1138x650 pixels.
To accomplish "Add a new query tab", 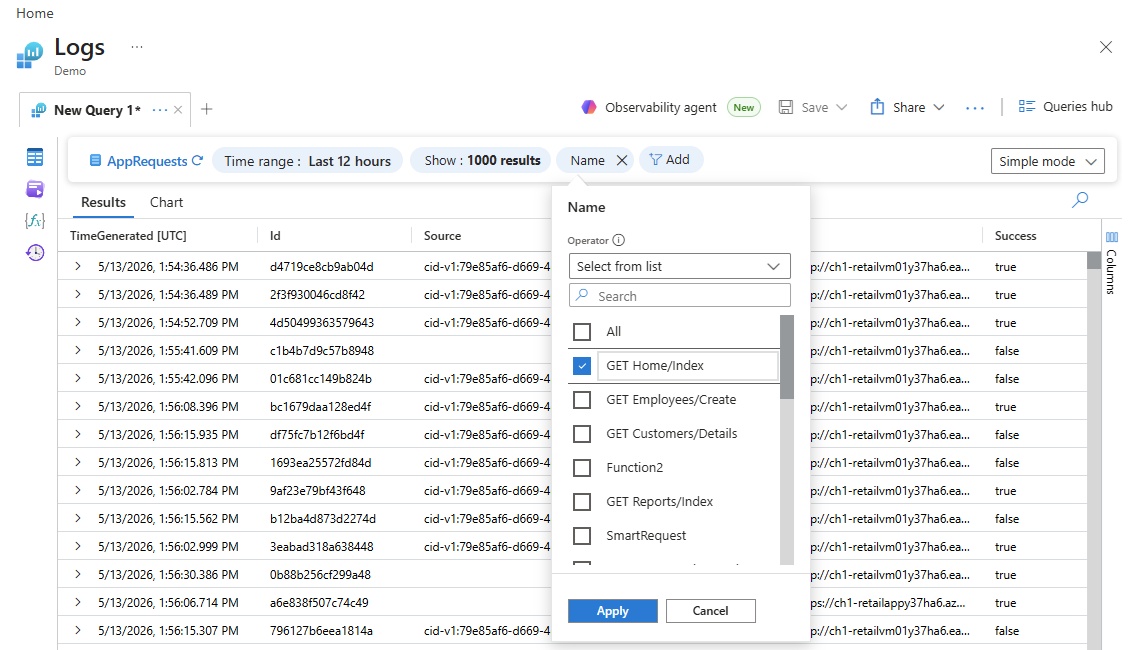I will (x=207, y=109).
